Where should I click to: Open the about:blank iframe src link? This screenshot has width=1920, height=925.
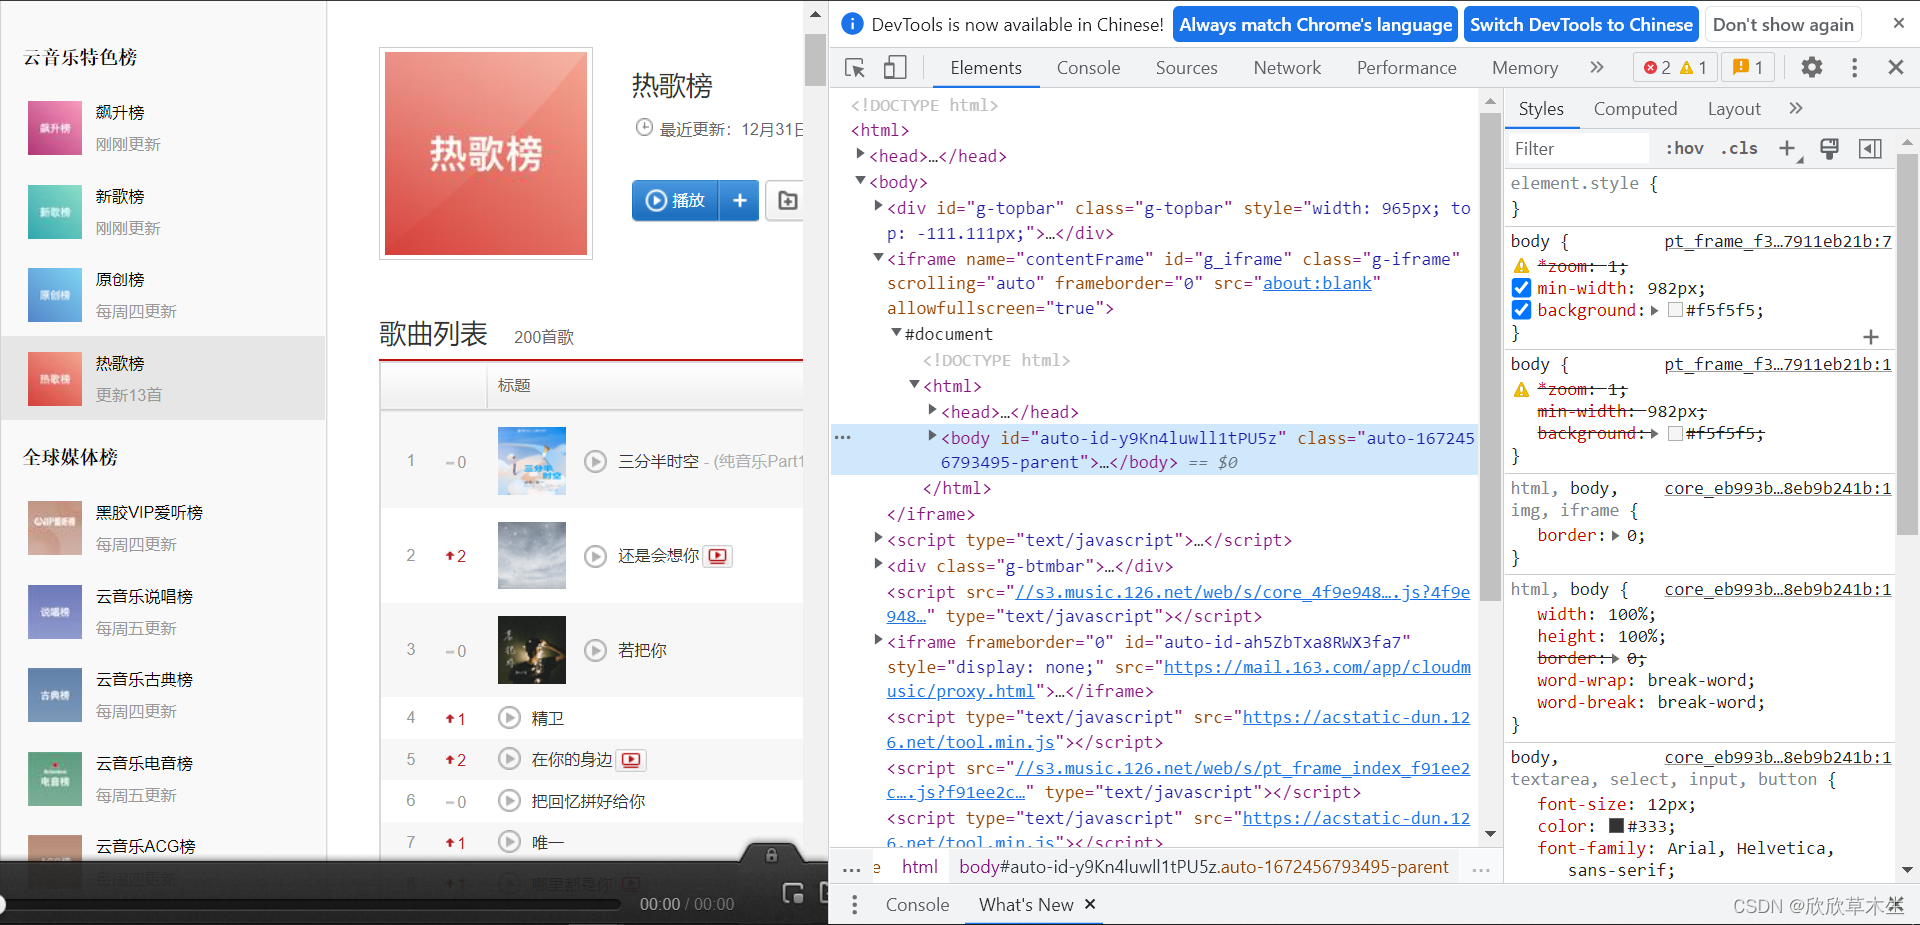1317,283
